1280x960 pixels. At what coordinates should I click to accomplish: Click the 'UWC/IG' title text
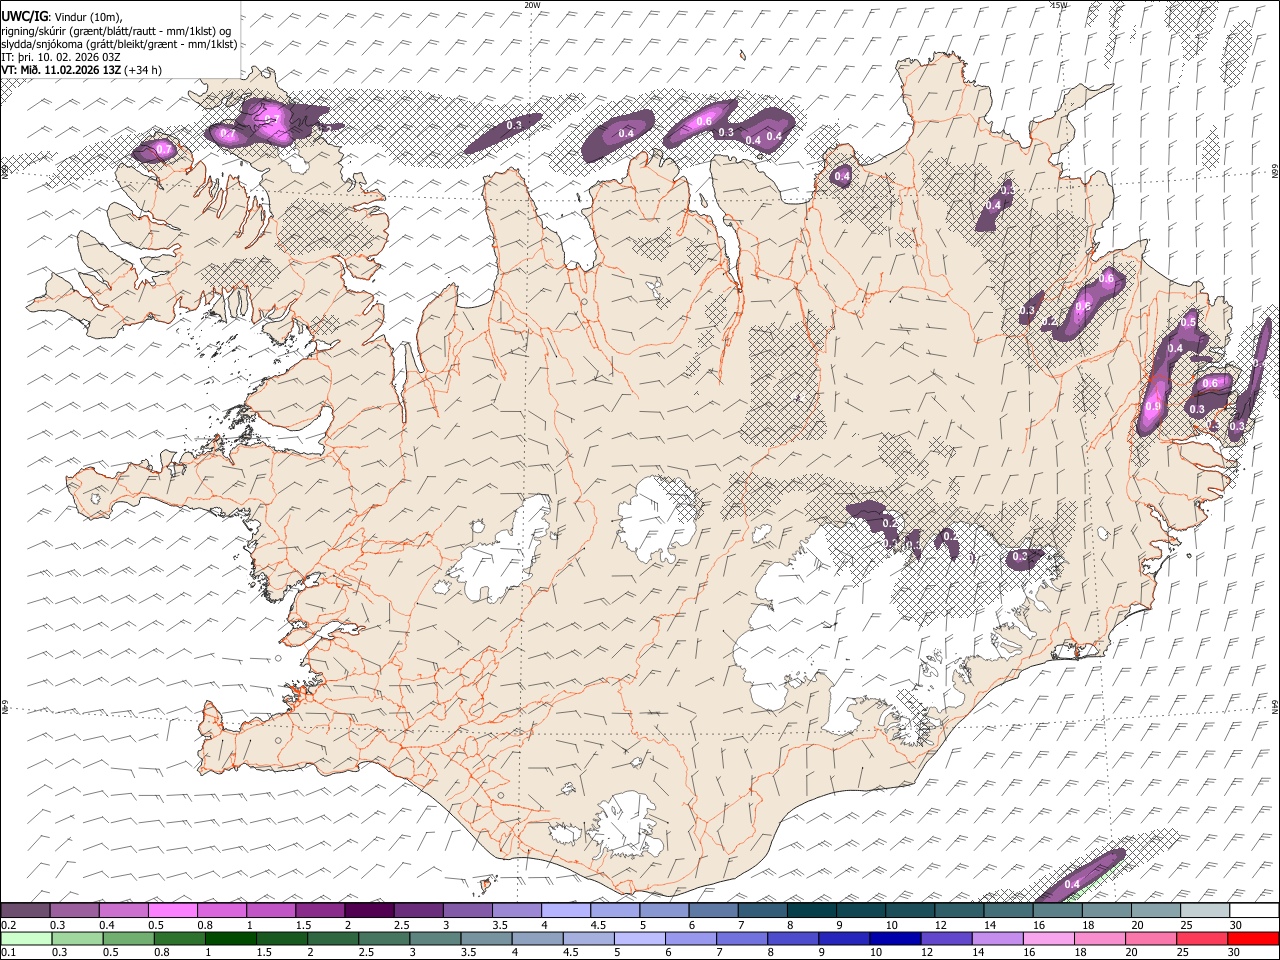click(x=24, y=16)
